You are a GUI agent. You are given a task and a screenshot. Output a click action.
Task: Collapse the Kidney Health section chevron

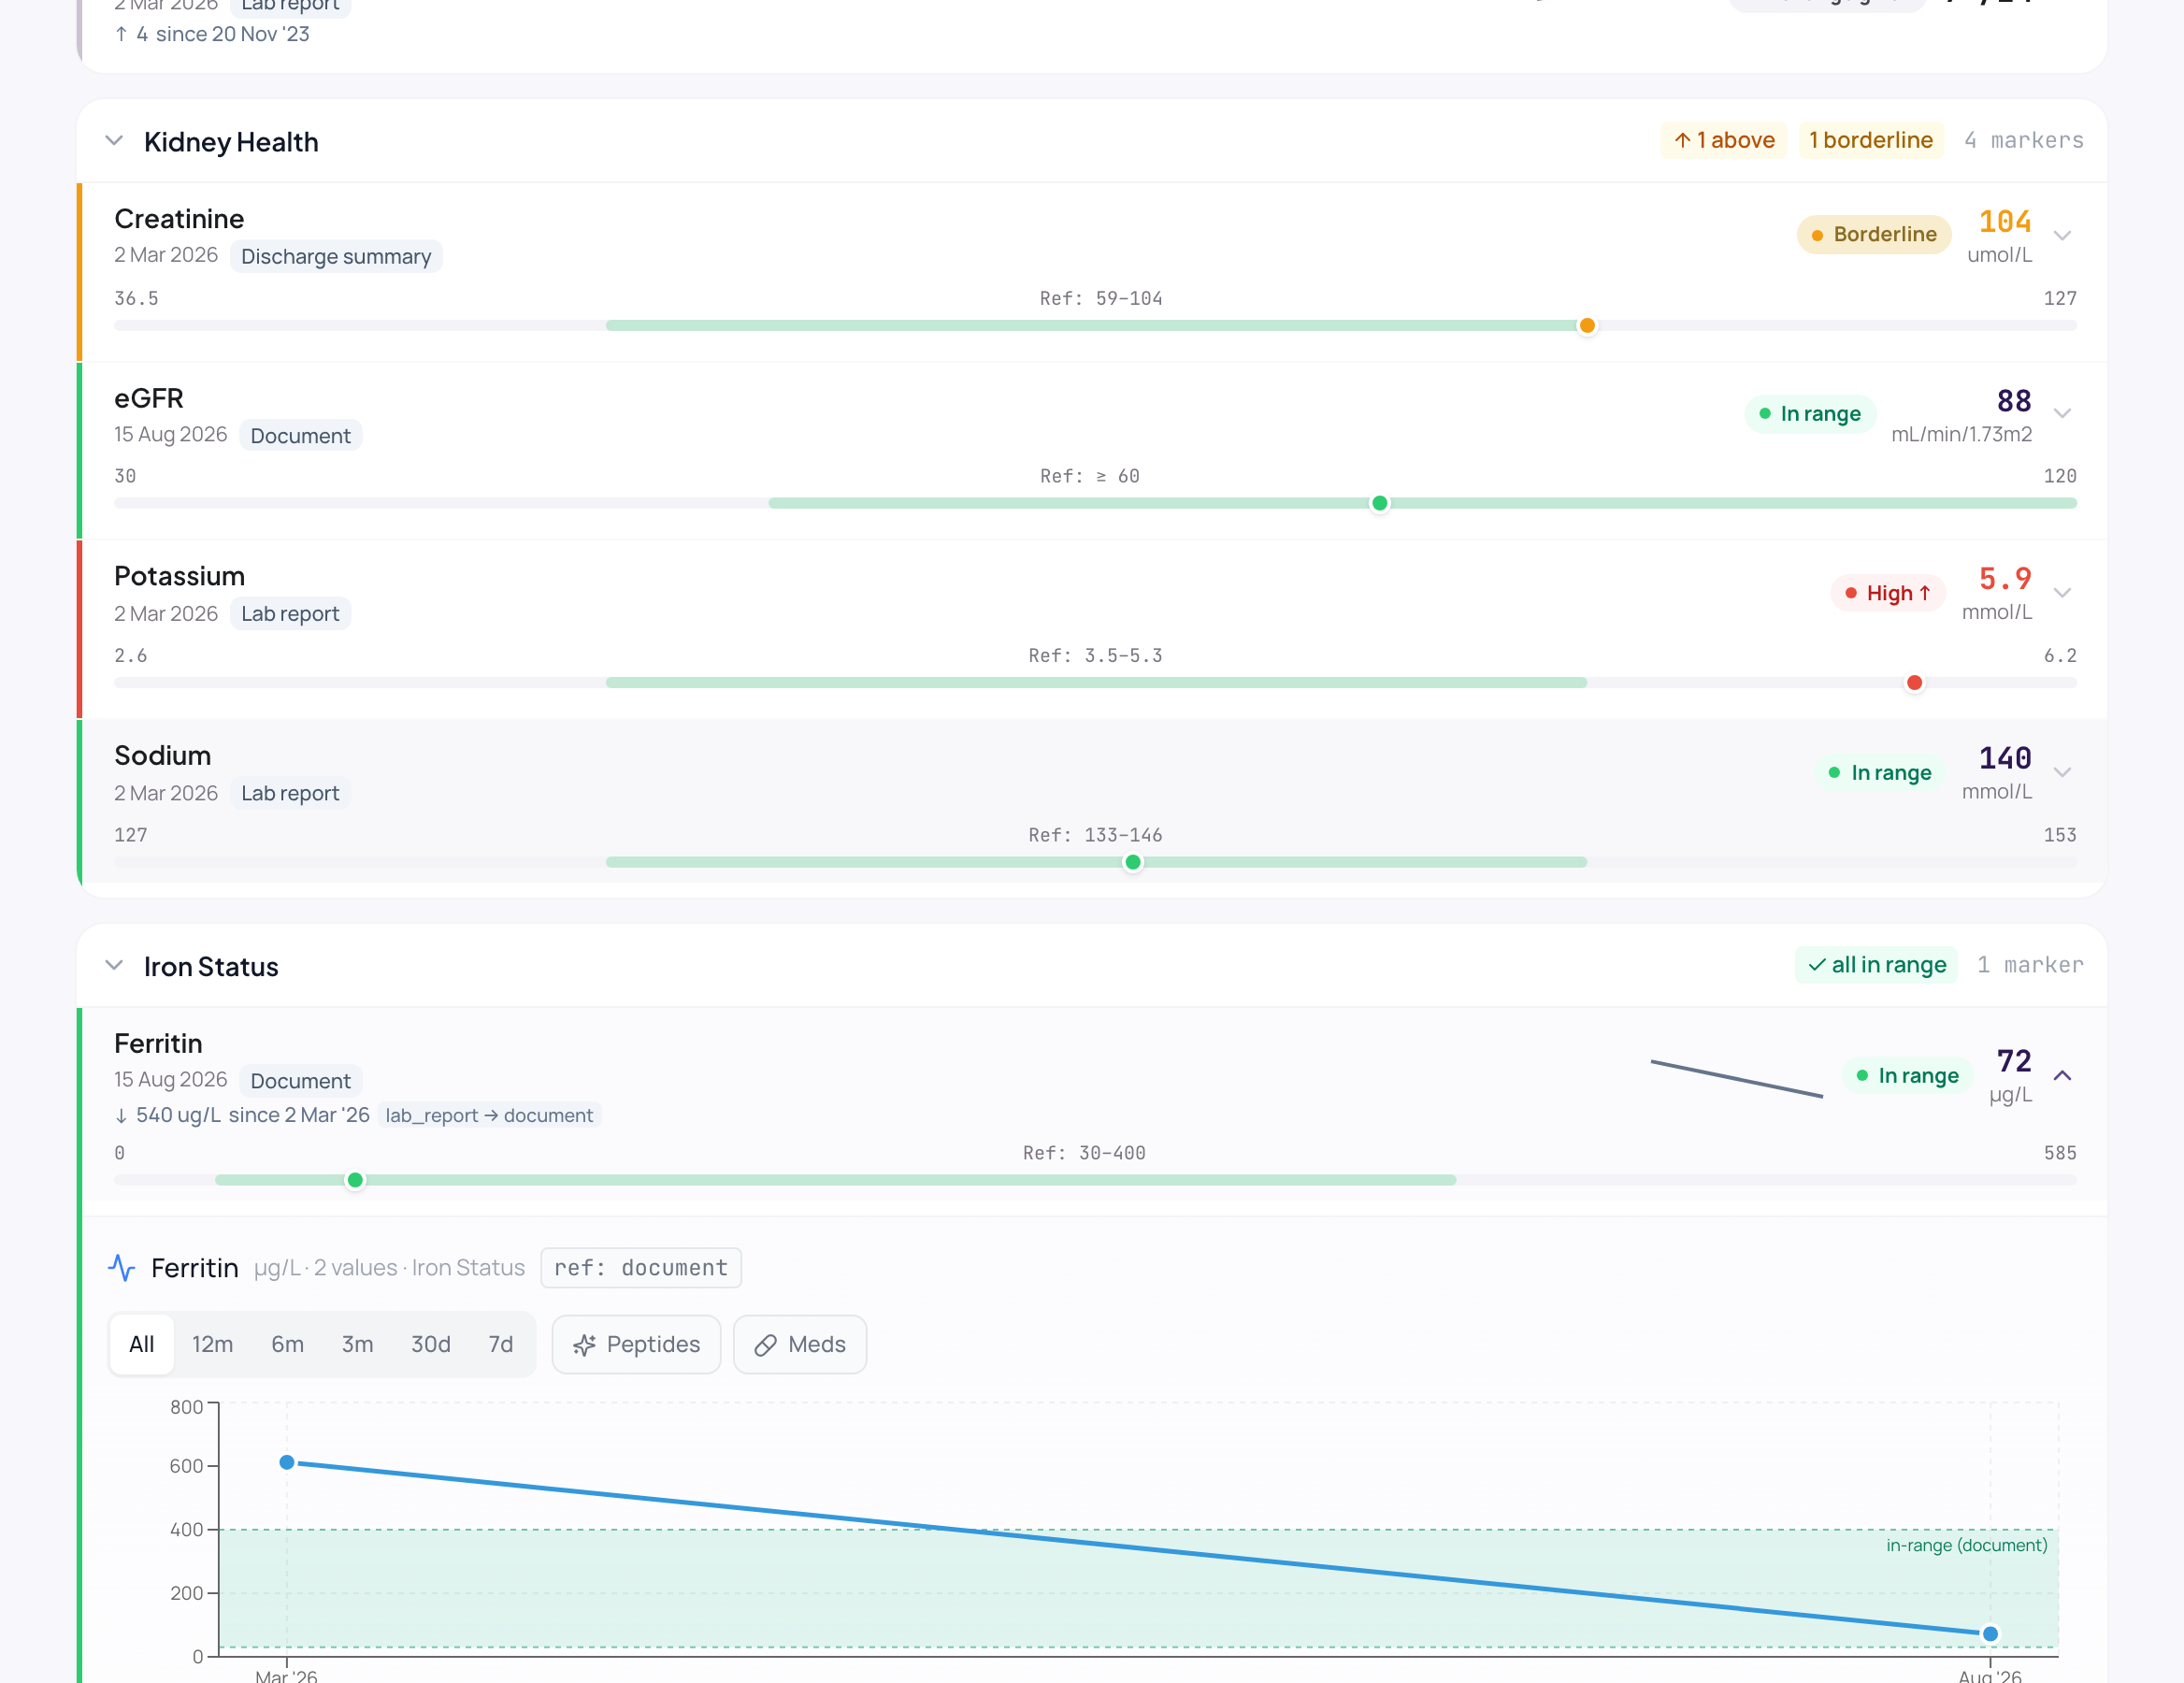[x=114, y=141]
